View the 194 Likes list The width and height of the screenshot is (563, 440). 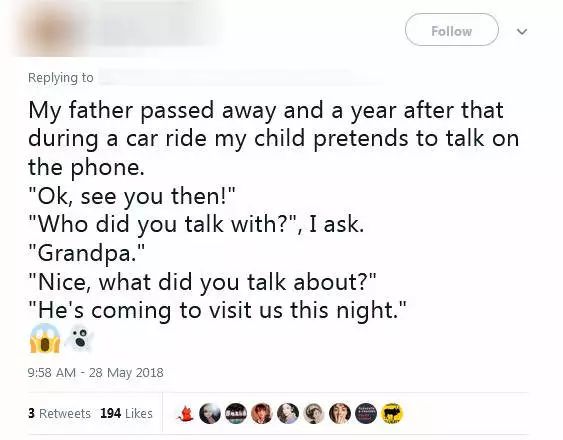(126, 413)
